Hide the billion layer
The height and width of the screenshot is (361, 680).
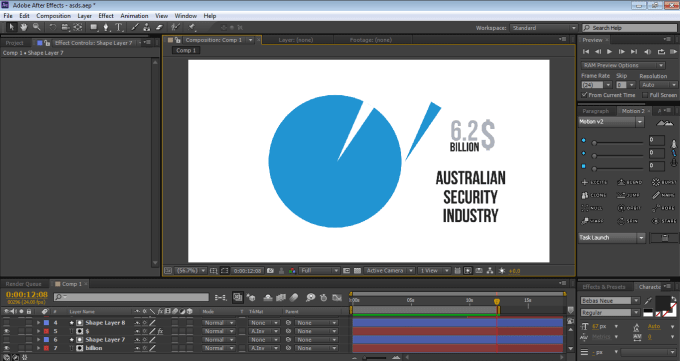click(7, 348)
